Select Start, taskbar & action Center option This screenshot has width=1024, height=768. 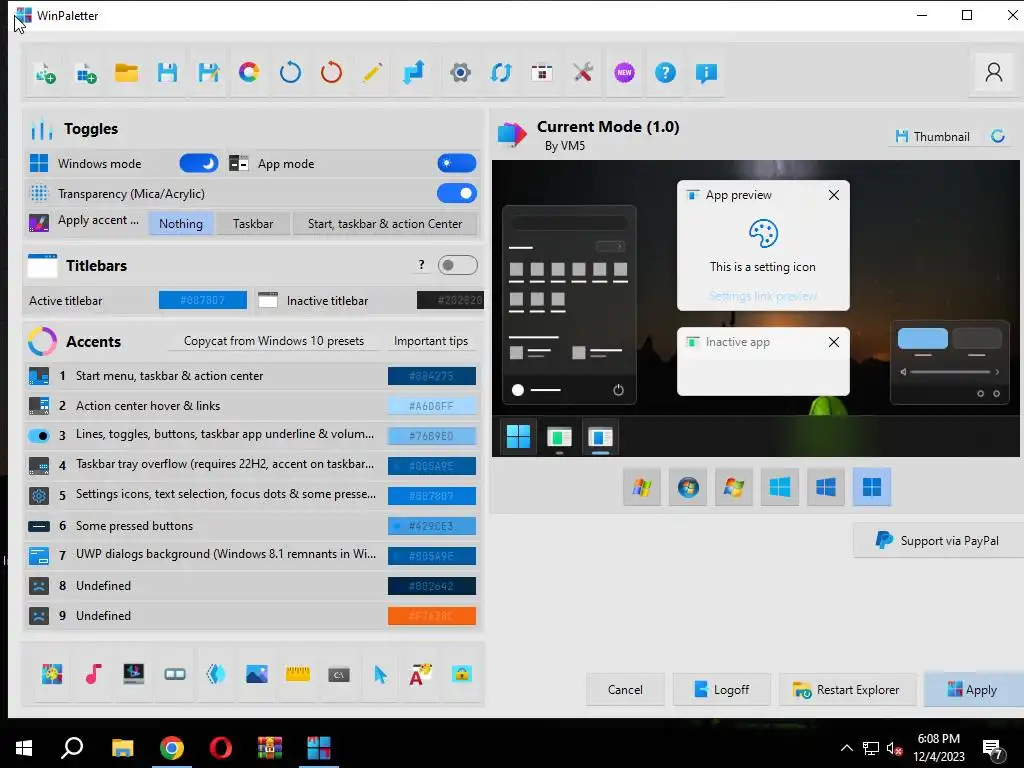[x=385, y=224]
